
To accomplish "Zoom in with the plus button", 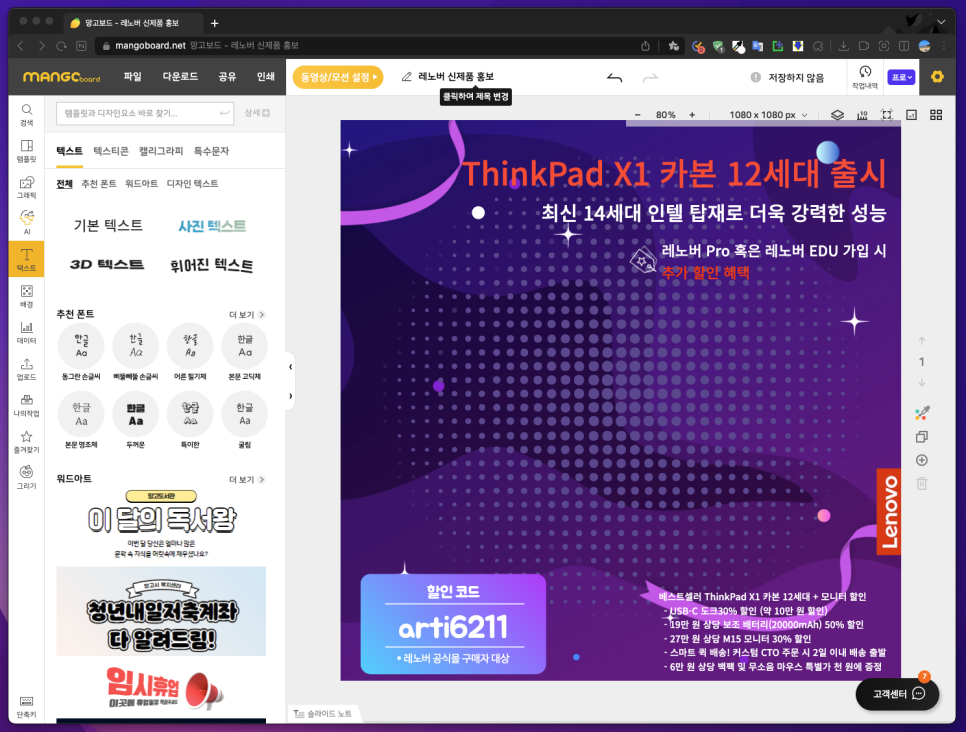I will point(692,115).
